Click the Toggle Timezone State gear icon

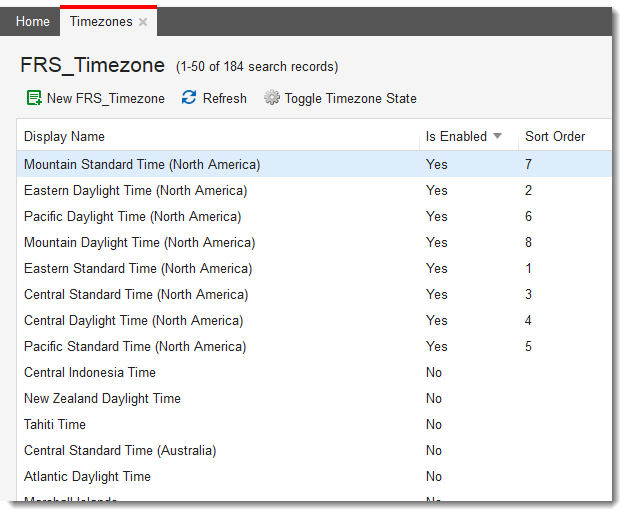[272, 98]
